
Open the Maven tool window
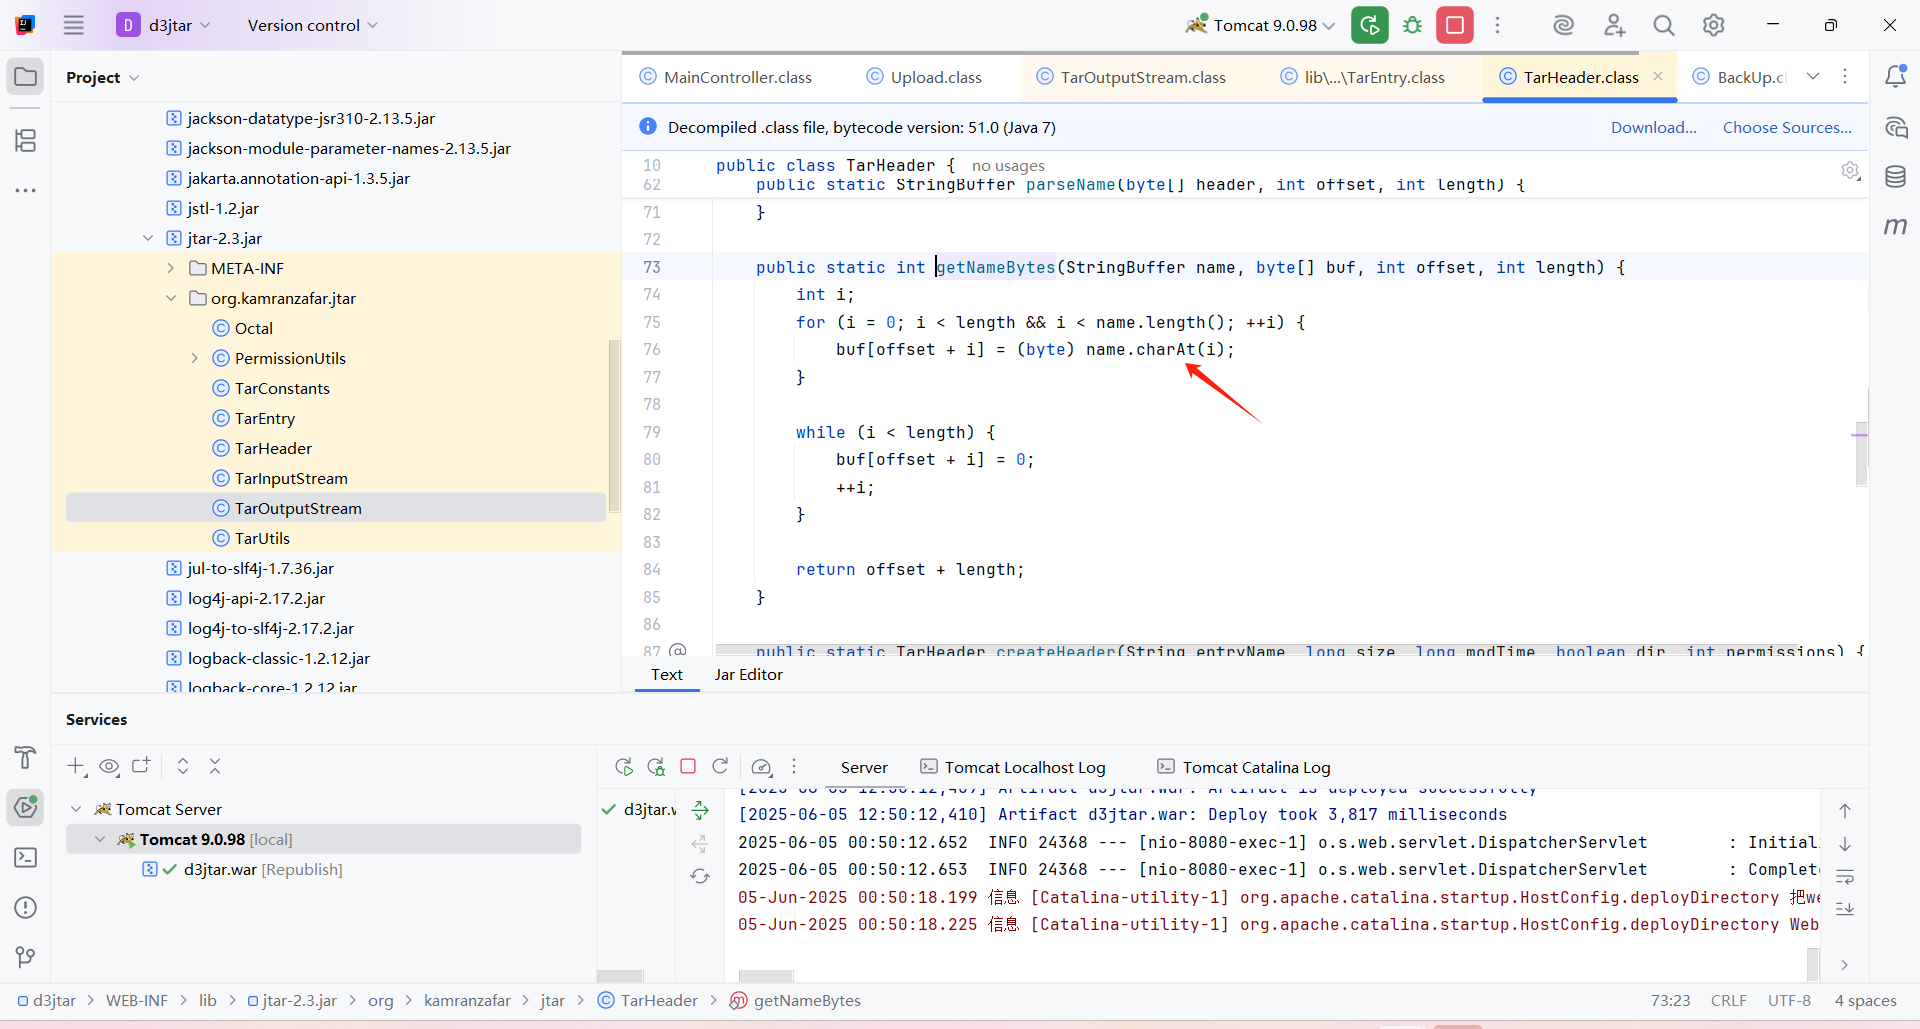(x=1895, y=227)
